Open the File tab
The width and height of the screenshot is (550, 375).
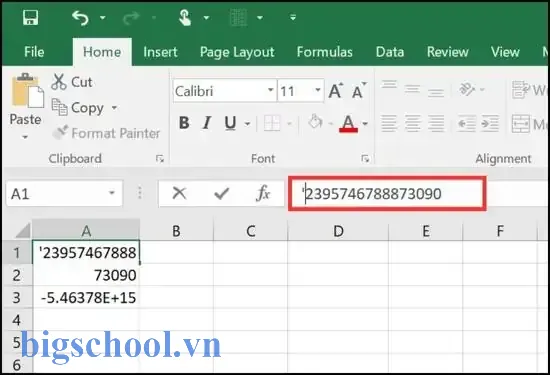[34, 52]
